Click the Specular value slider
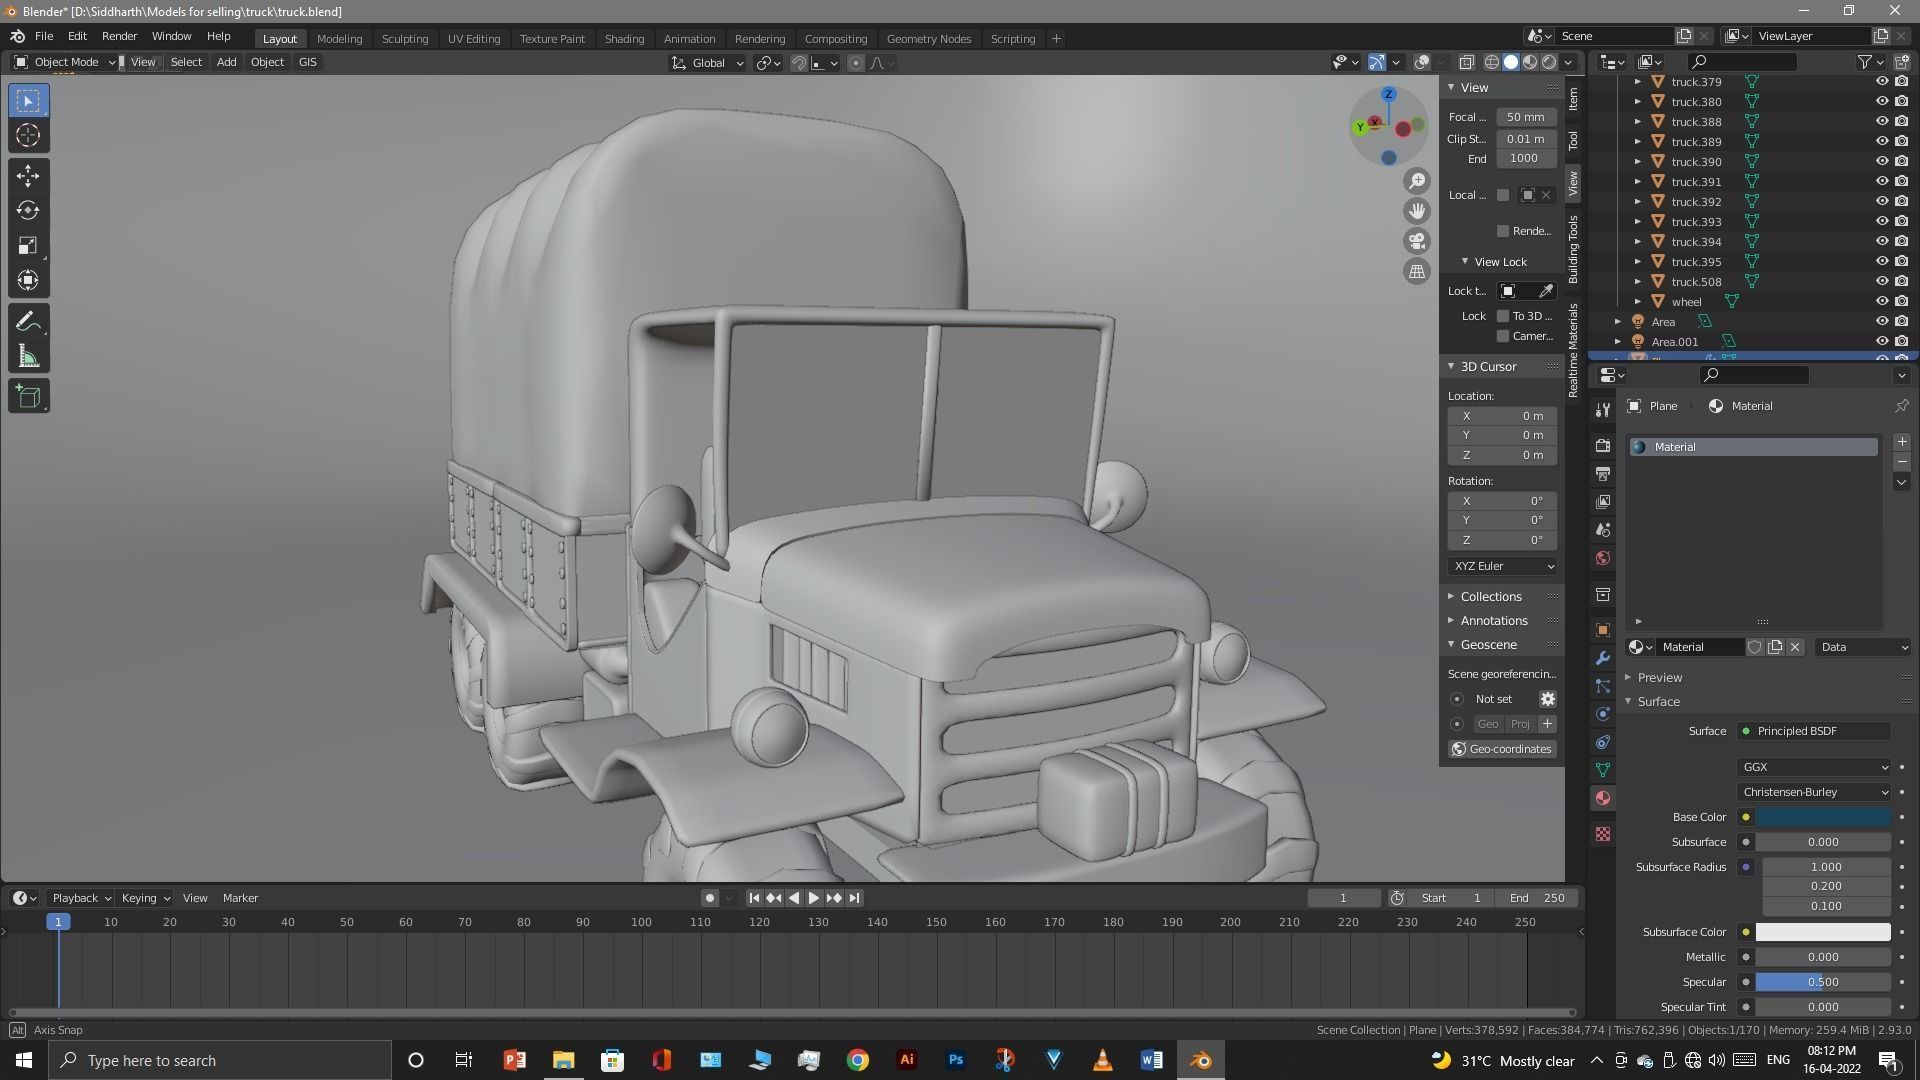This screenshot has height=1080, width=1920. click(x=1823, y=982)
